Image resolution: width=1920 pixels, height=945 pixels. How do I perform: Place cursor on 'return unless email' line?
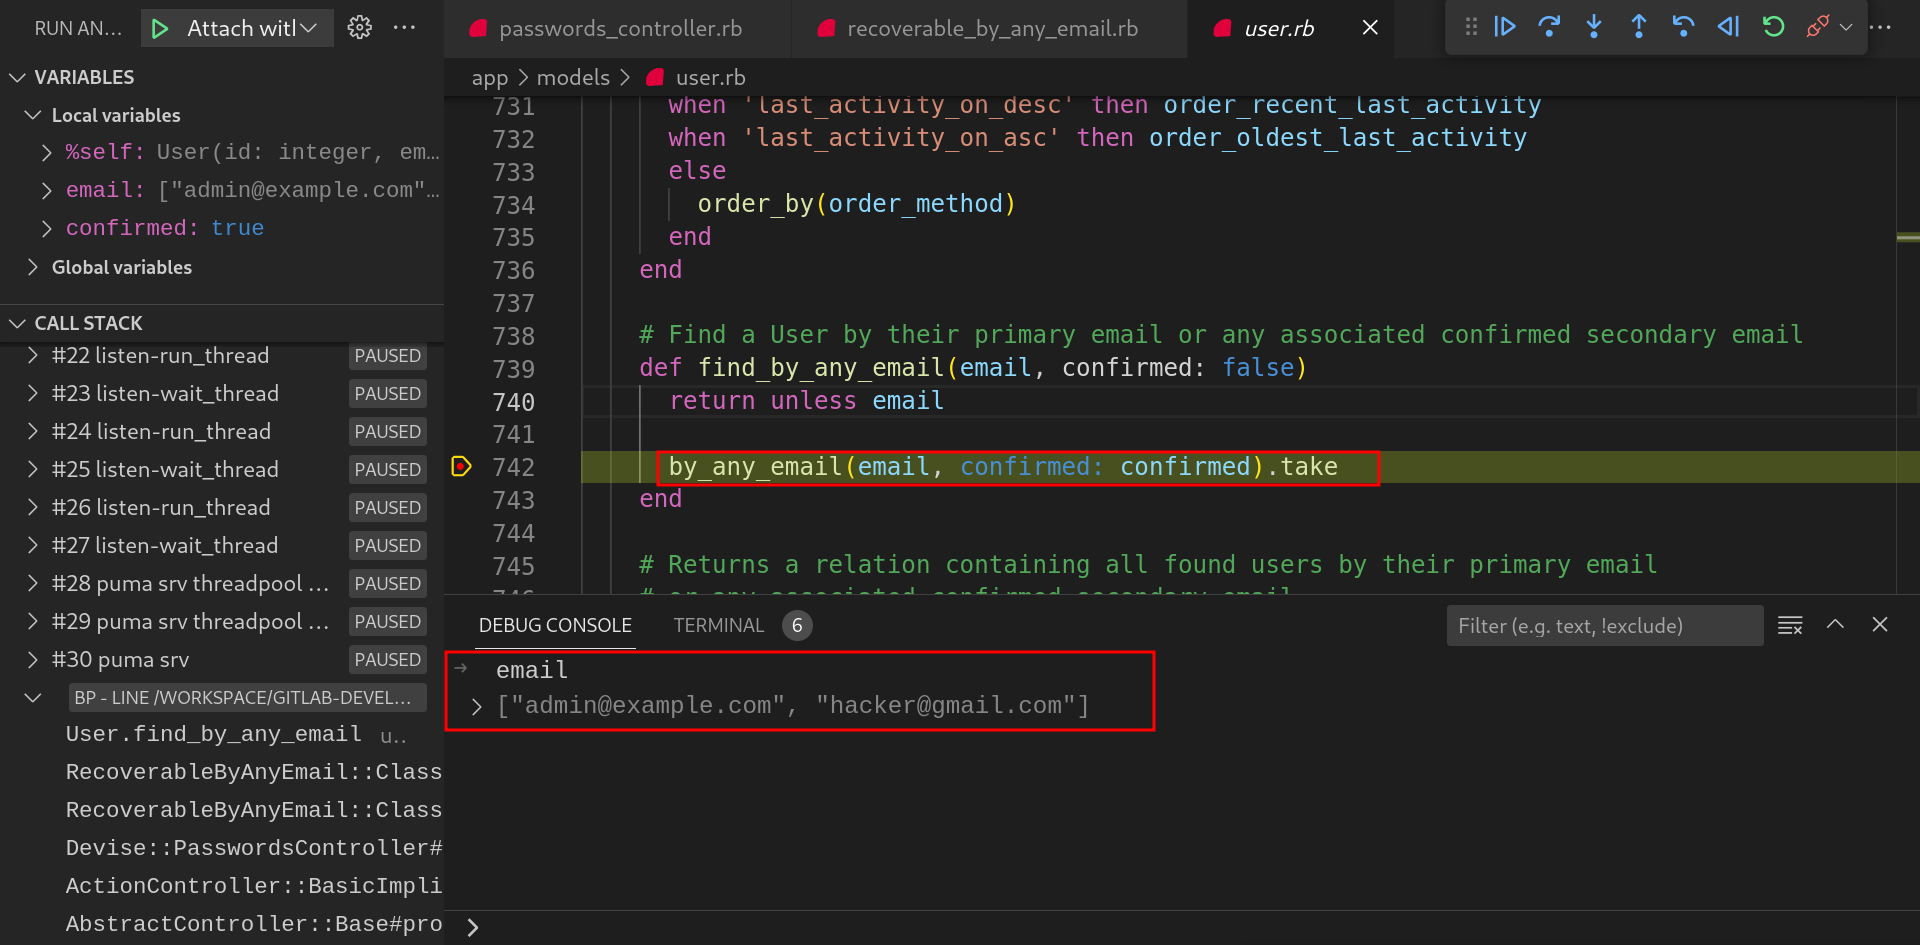click(x=806, y=401)
